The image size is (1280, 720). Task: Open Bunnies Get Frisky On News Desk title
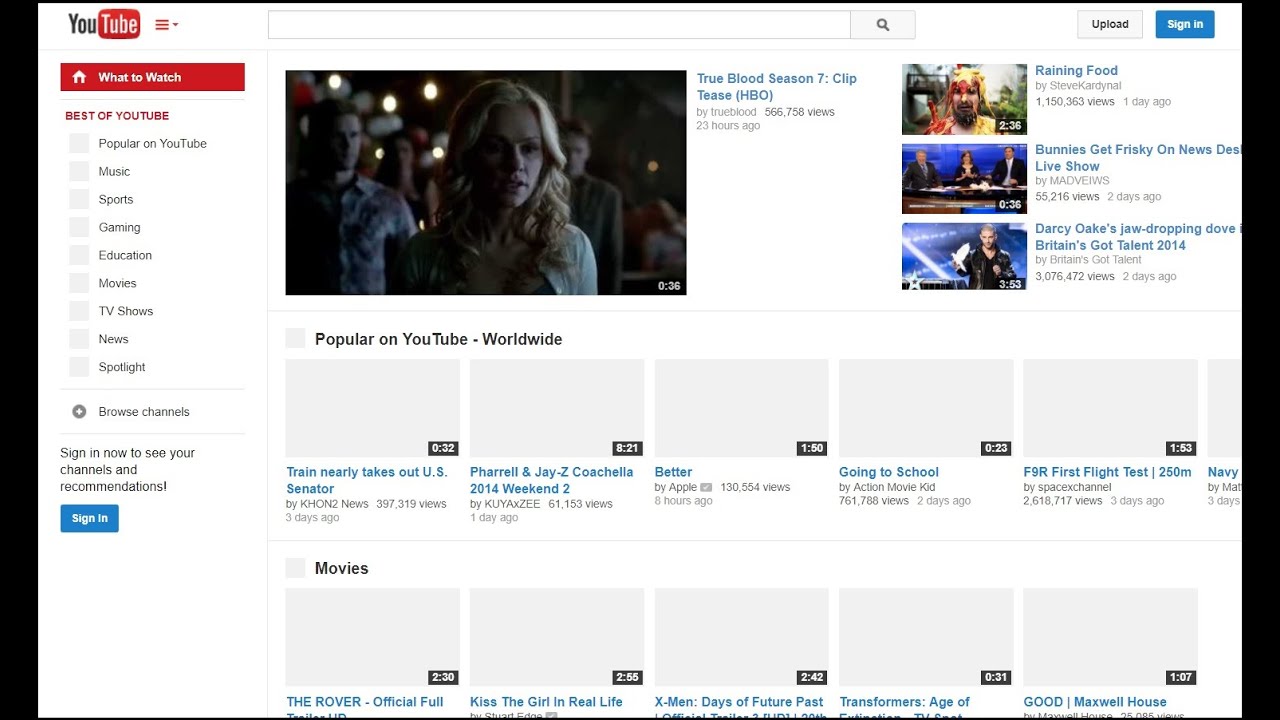(x=1138, y=158)
